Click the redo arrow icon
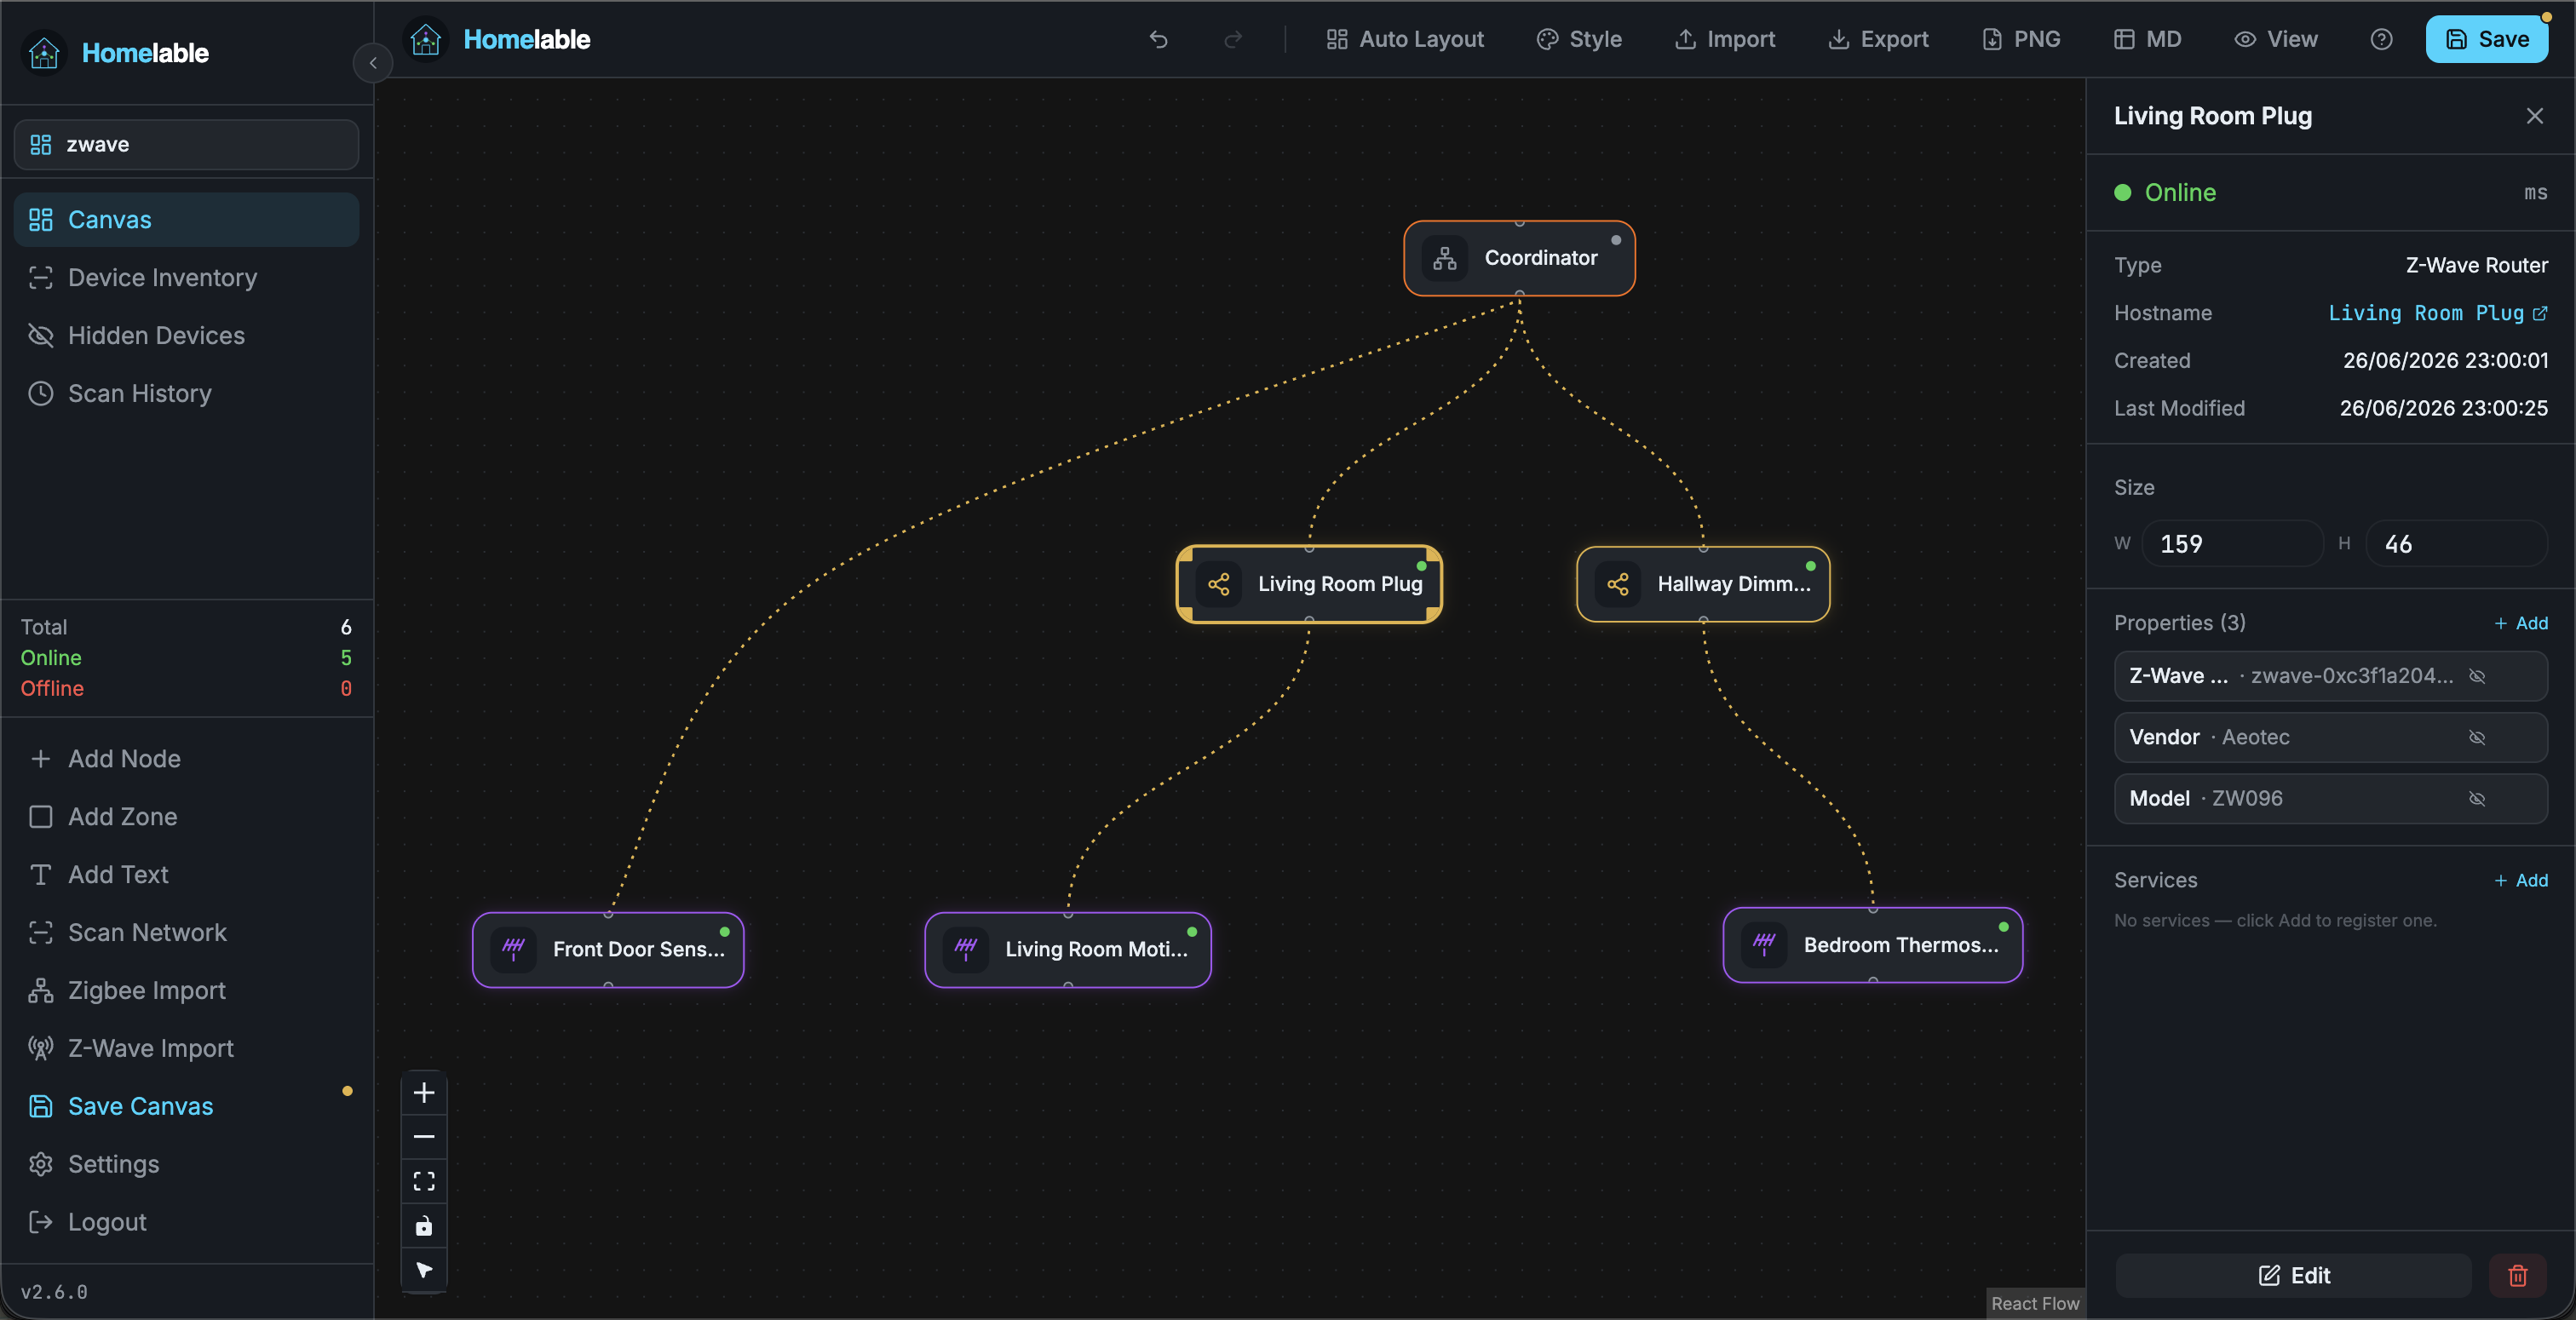The width and height of the screenshot is (2576, 1320). 1233,39
